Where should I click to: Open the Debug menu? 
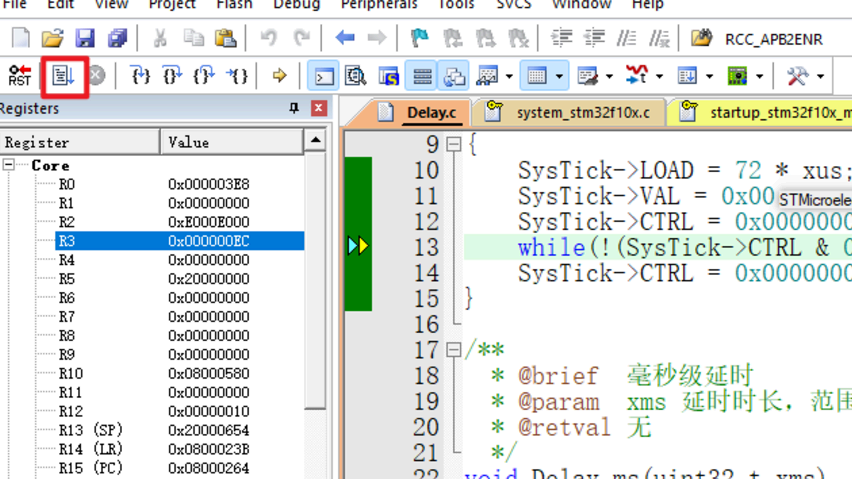pyautogui.click(x=297, y=4)
